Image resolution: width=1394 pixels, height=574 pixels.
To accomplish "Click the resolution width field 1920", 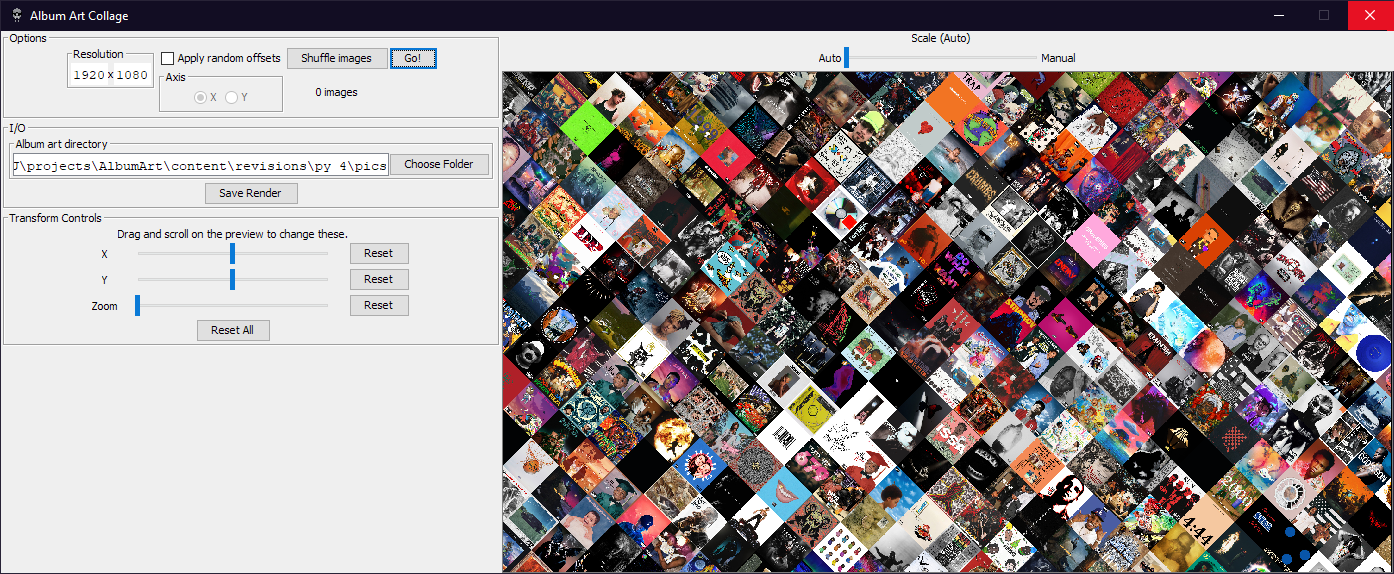I will tap(88, 75).
